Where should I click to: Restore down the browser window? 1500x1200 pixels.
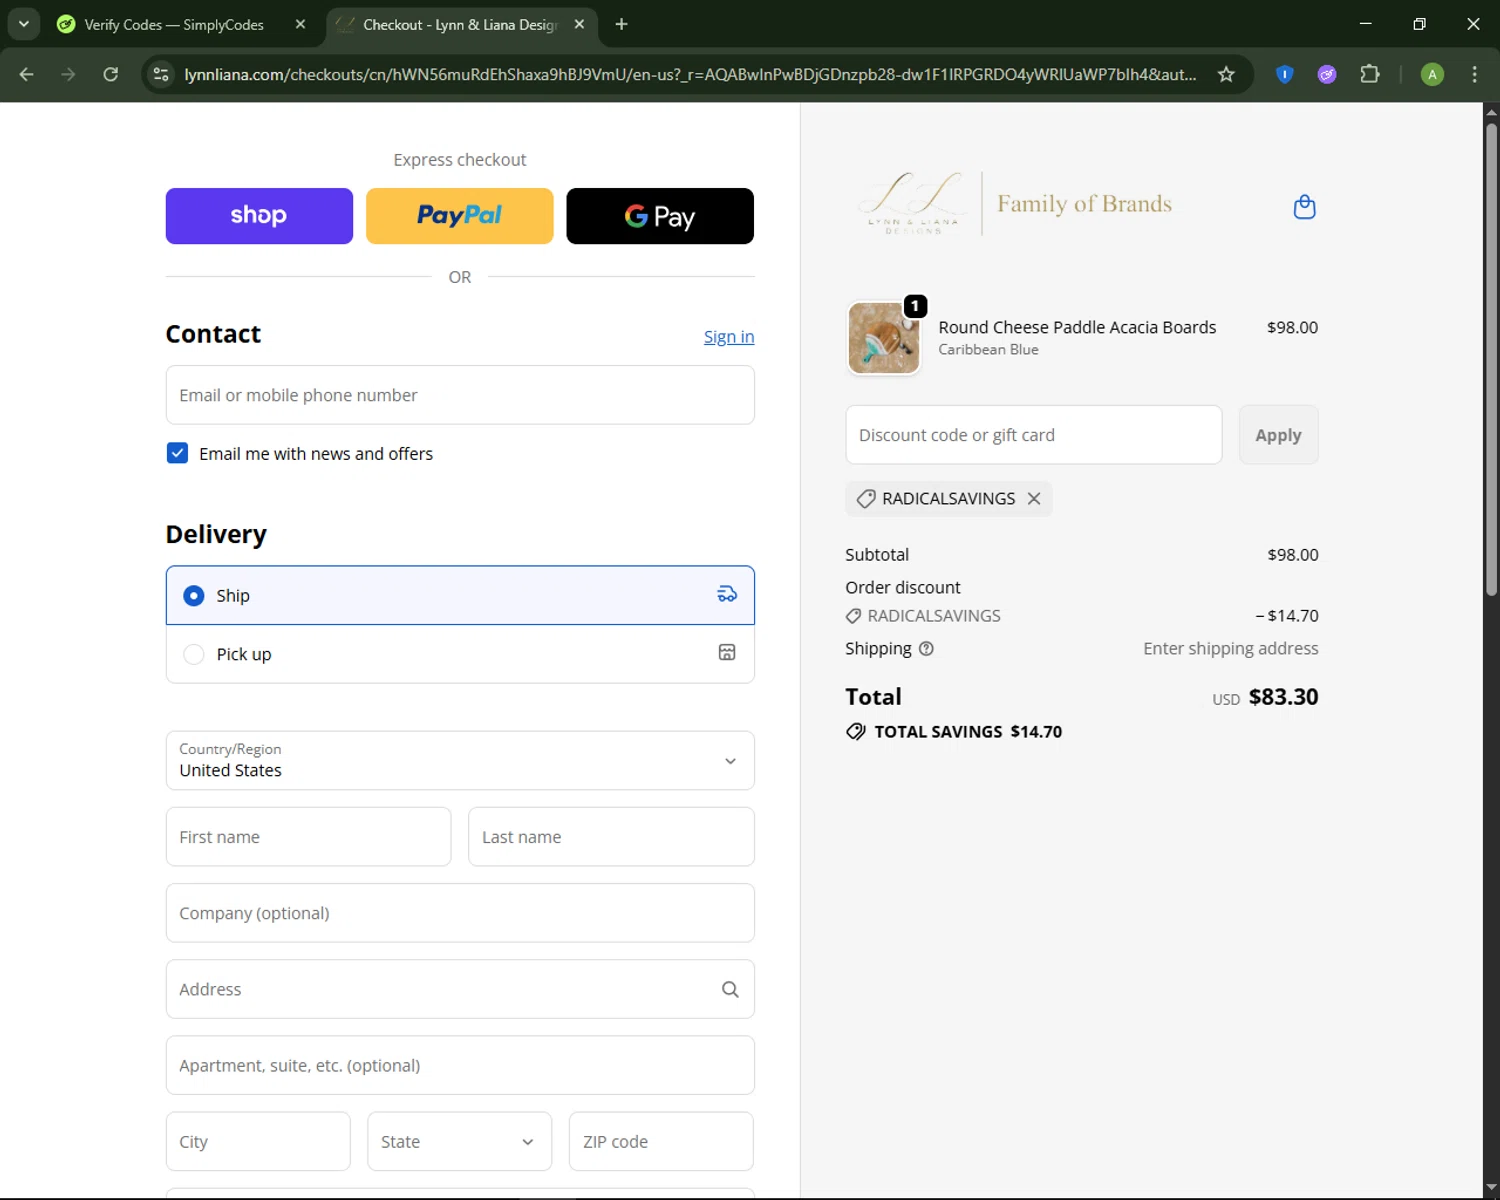(1419, 24)
